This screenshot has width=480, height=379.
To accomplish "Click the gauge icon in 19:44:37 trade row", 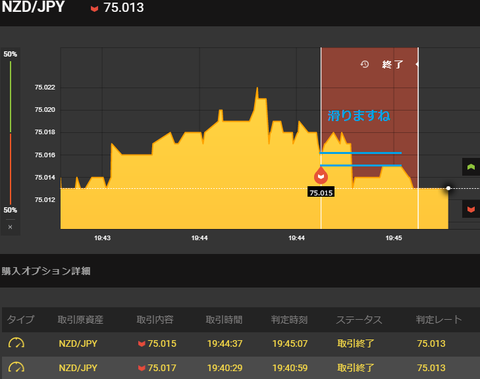I will click(x=16, y=343).
